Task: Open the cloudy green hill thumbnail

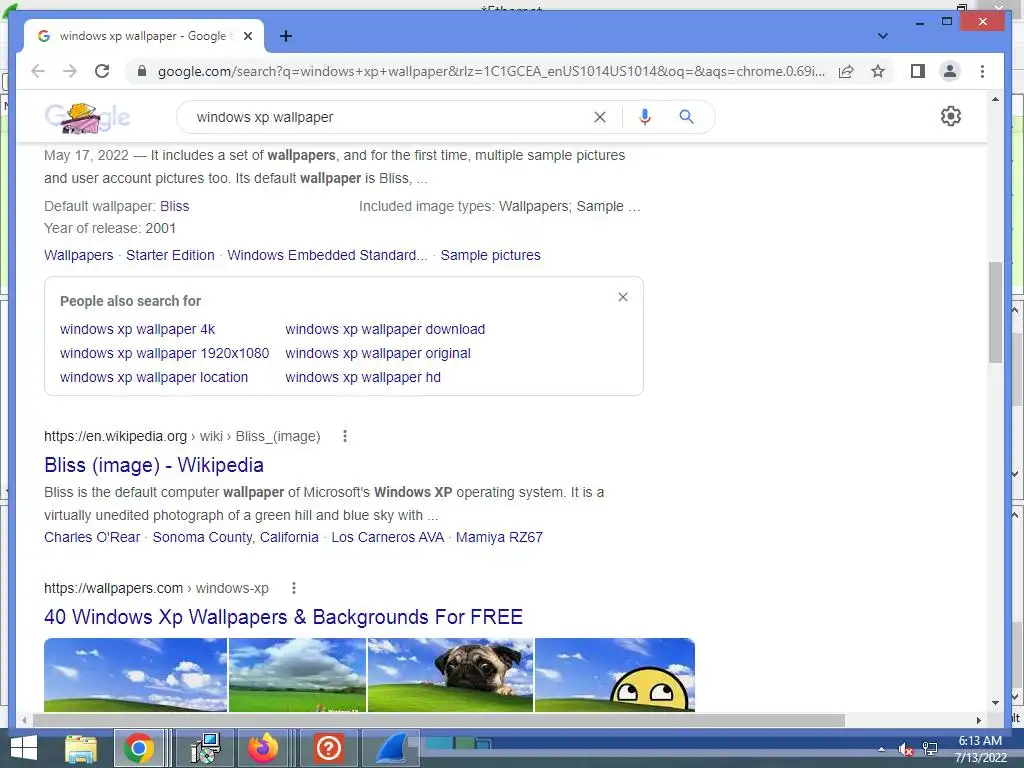Action: click(297, 675)
